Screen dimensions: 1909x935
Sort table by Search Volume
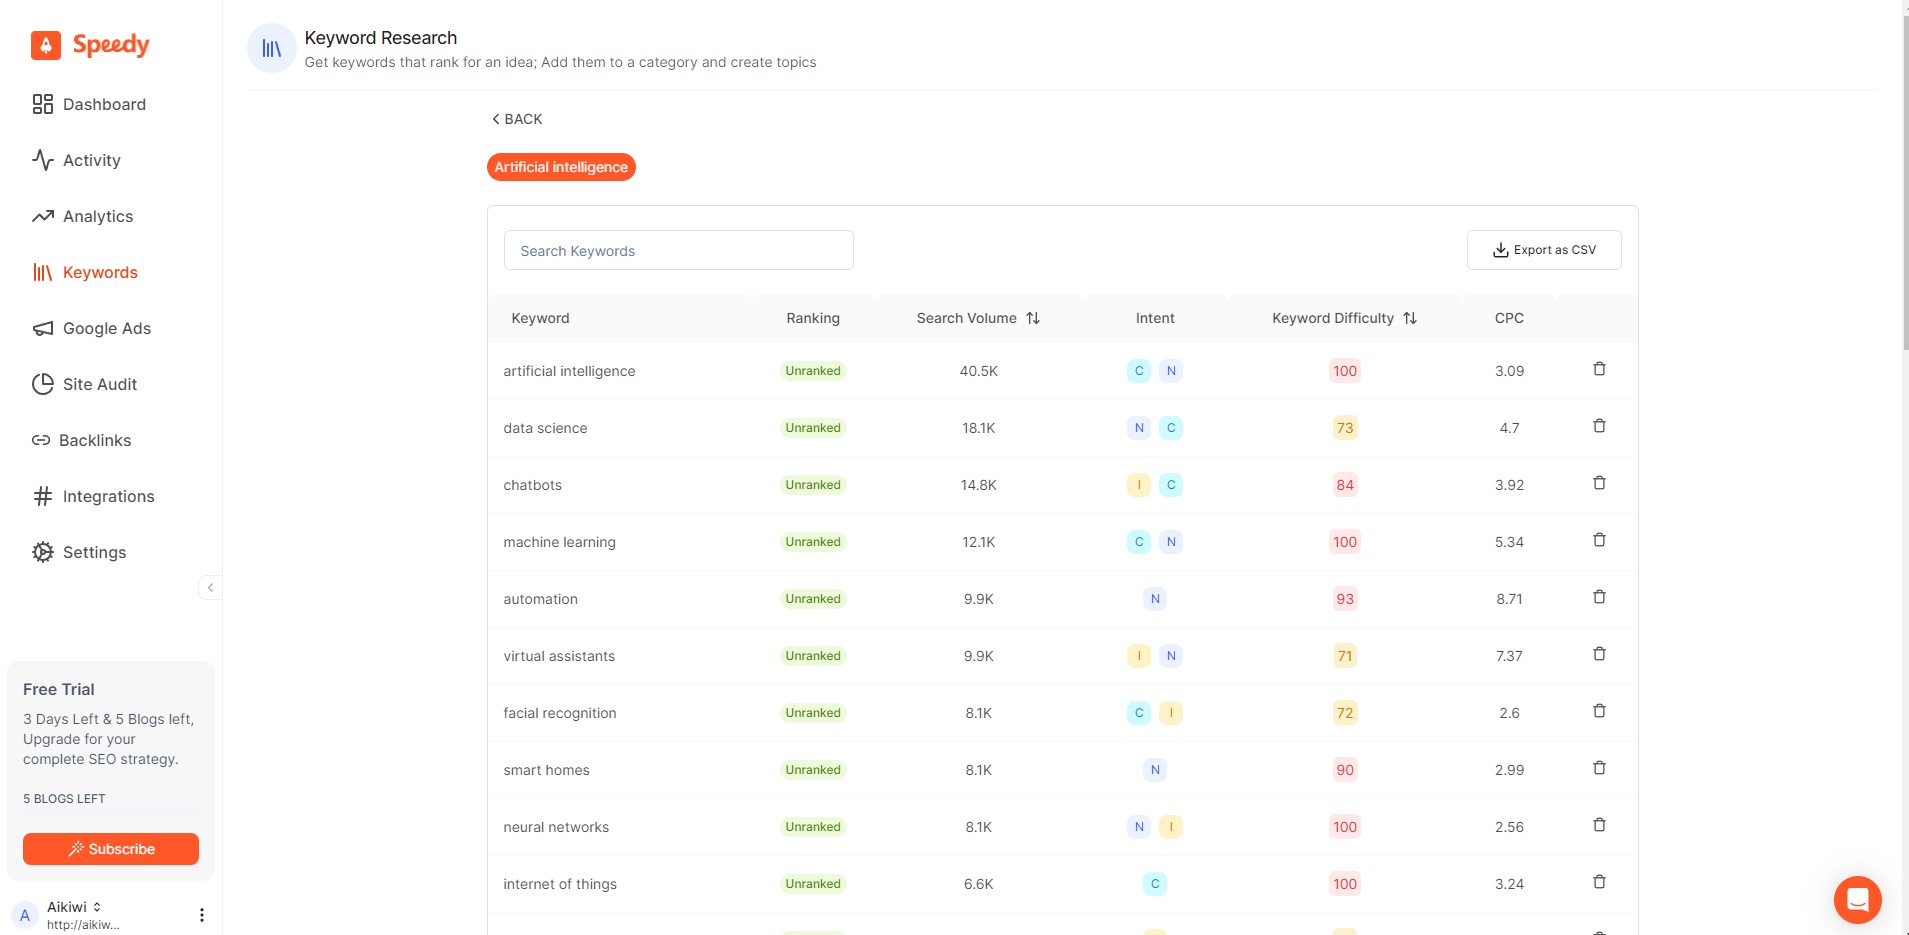click(1033, 318)
